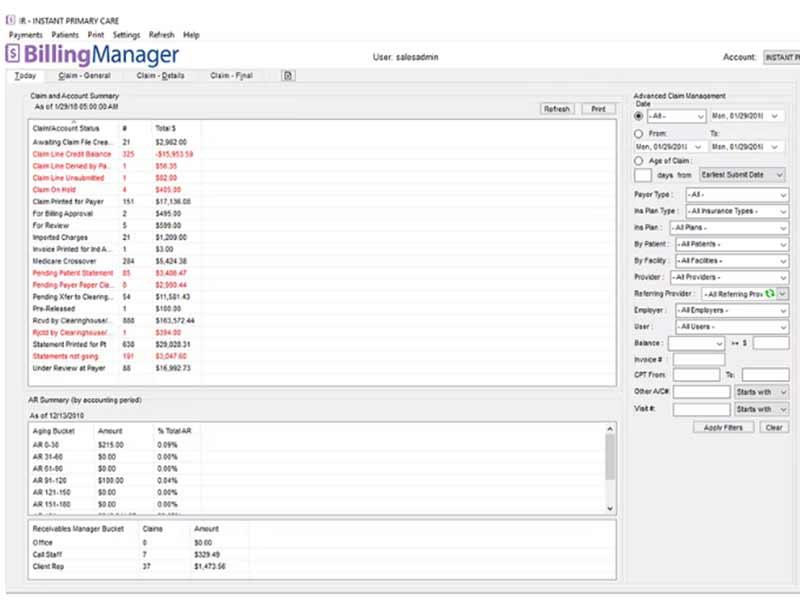Click the Age of Claim days field
The image size is (800, 600).
coord(642,175)
